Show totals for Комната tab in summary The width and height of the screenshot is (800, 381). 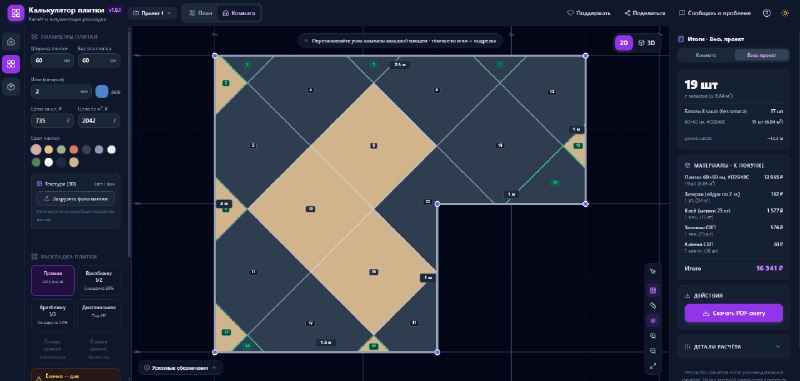(x=706, y=55)
